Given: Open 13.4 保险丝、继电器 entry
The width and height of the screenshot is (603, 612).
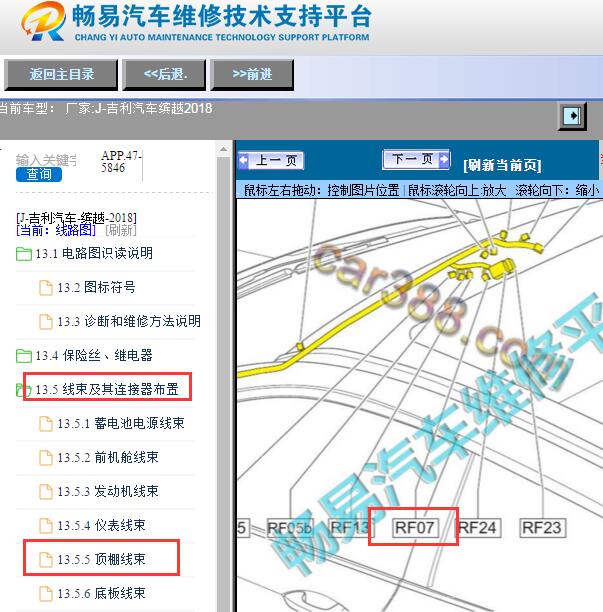Looking at the screenshot, I should pos(94,356).
